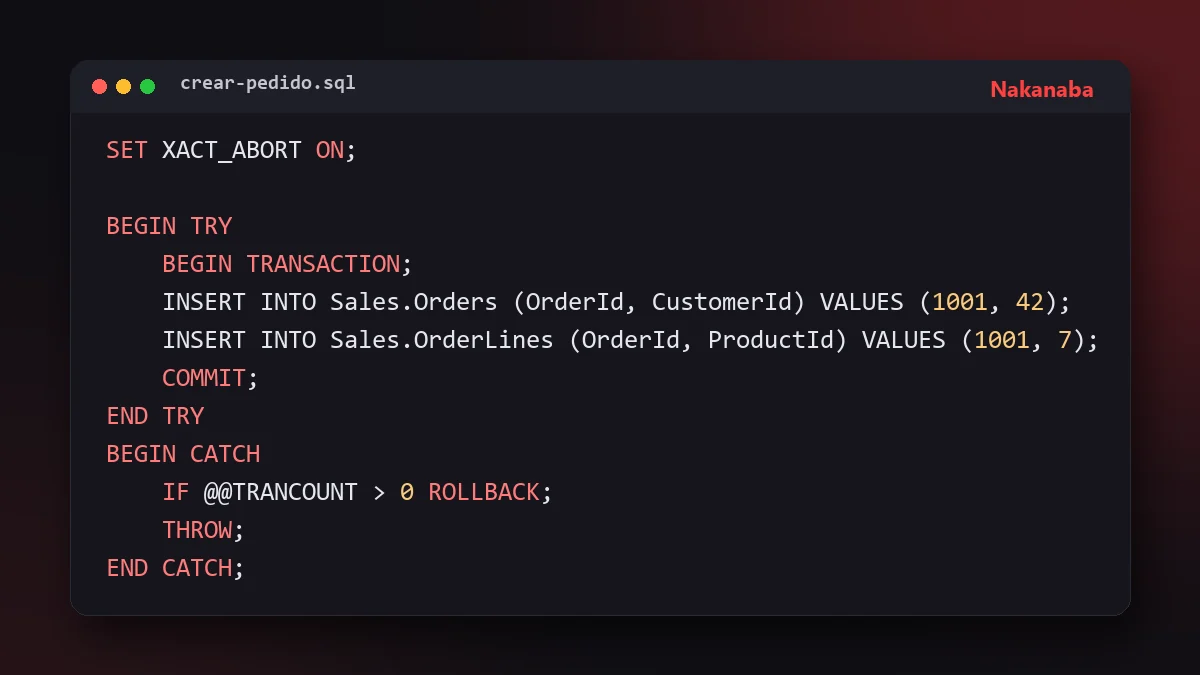Viewport: 1200px width, 675px height.
Task: Click the value 7
Action: click(x=1065, y=340)
